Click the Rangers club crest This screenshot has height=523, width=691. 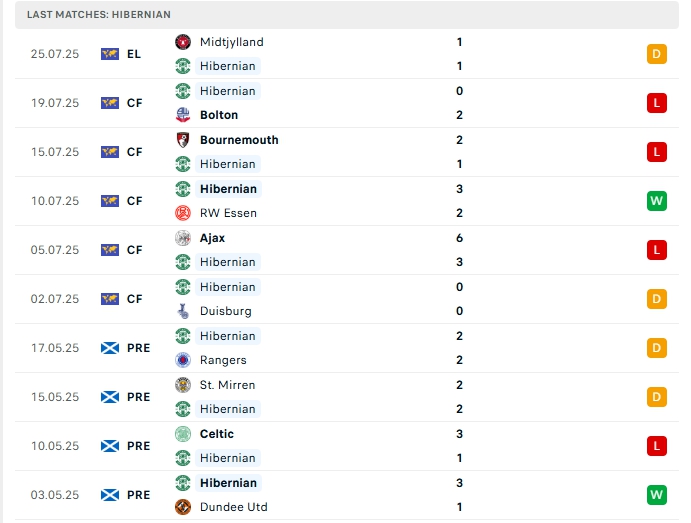tap(183, 360)
